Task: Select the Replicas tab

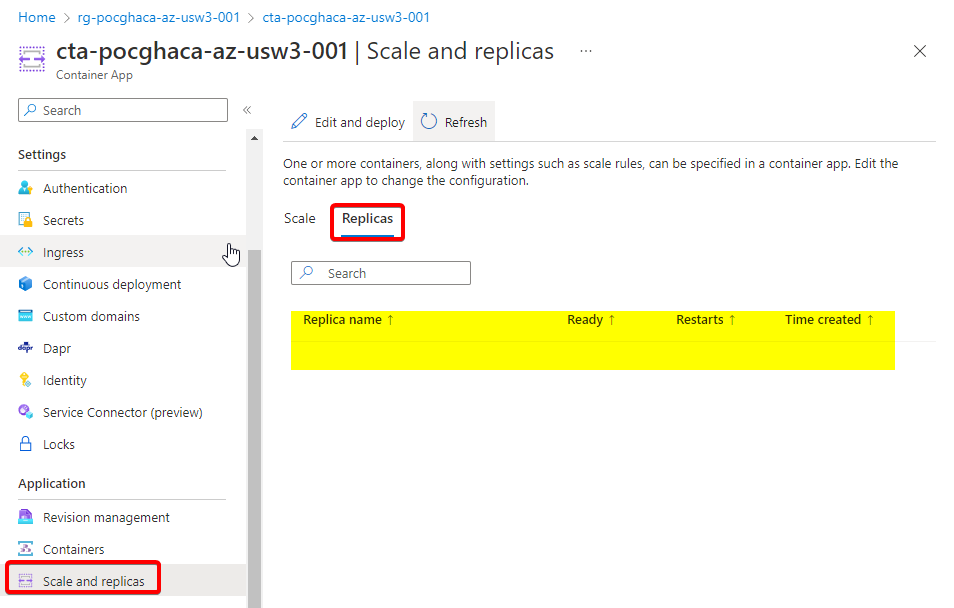Action: tap(367, 218)
